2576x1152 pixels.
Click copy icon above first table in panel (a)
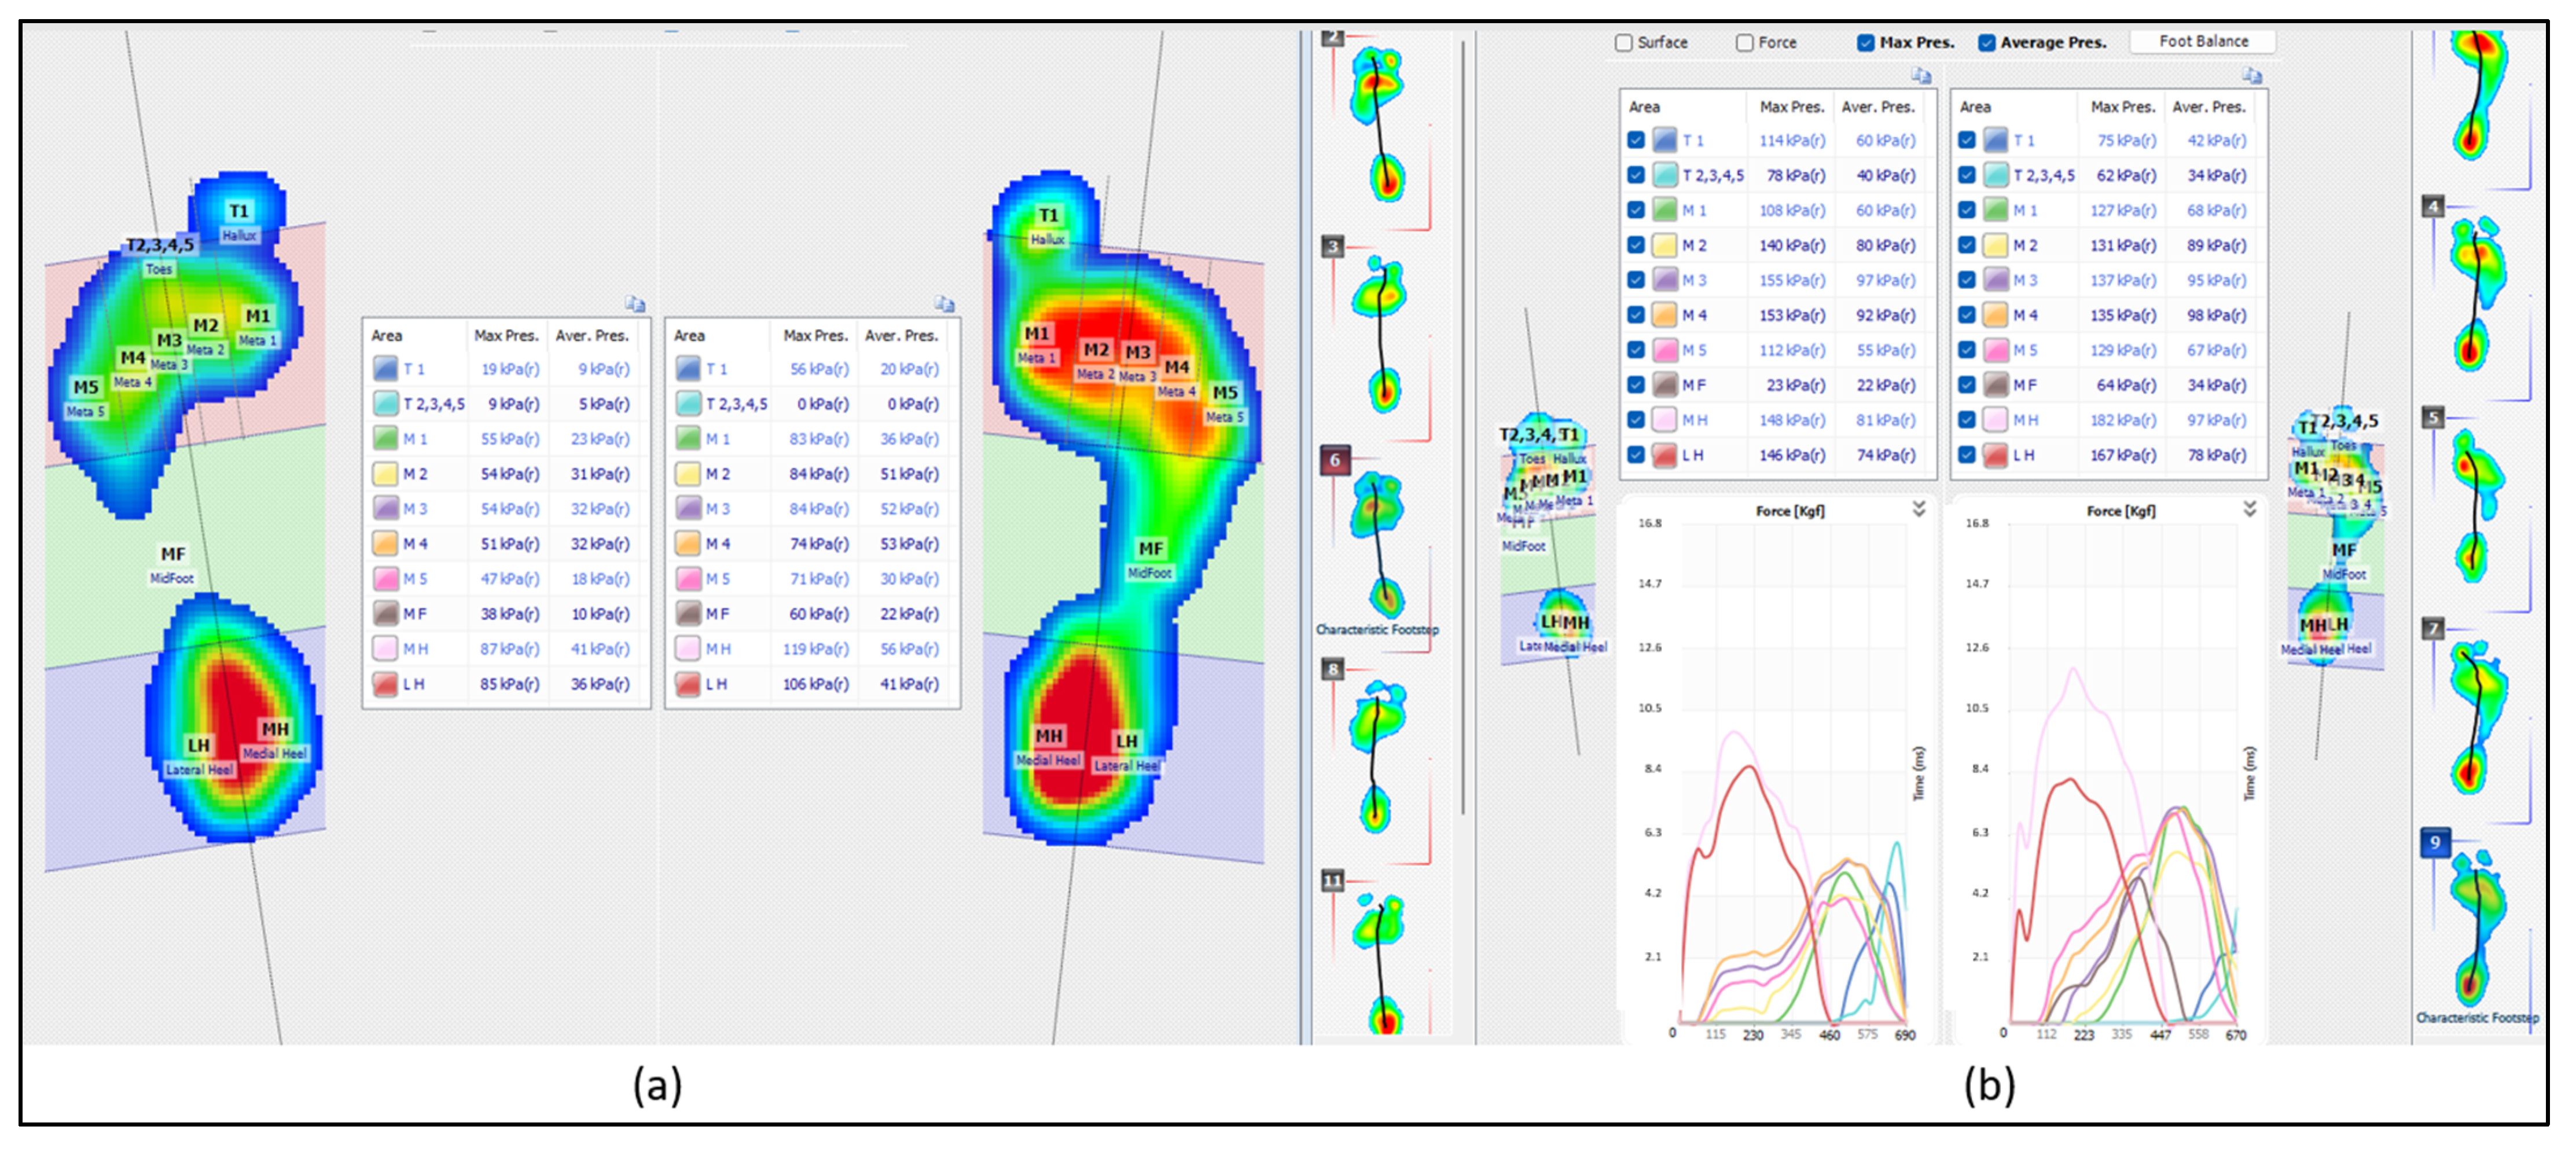pyautogui.click(x=635, y=304)
